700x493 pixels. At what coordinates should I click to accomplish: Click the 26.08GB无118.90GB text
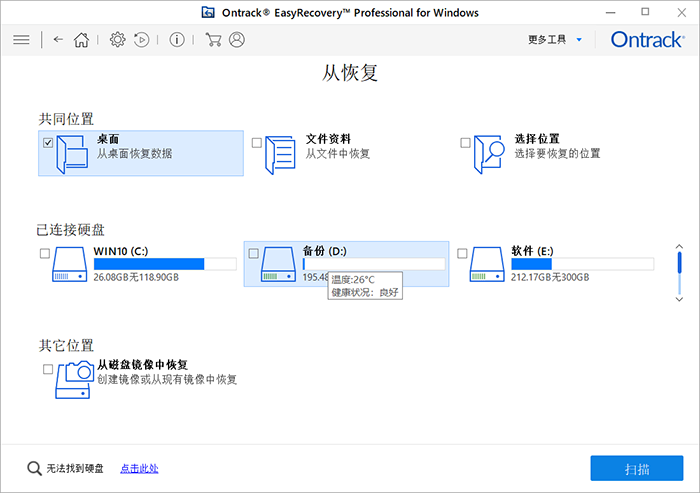tap(136, 277)
